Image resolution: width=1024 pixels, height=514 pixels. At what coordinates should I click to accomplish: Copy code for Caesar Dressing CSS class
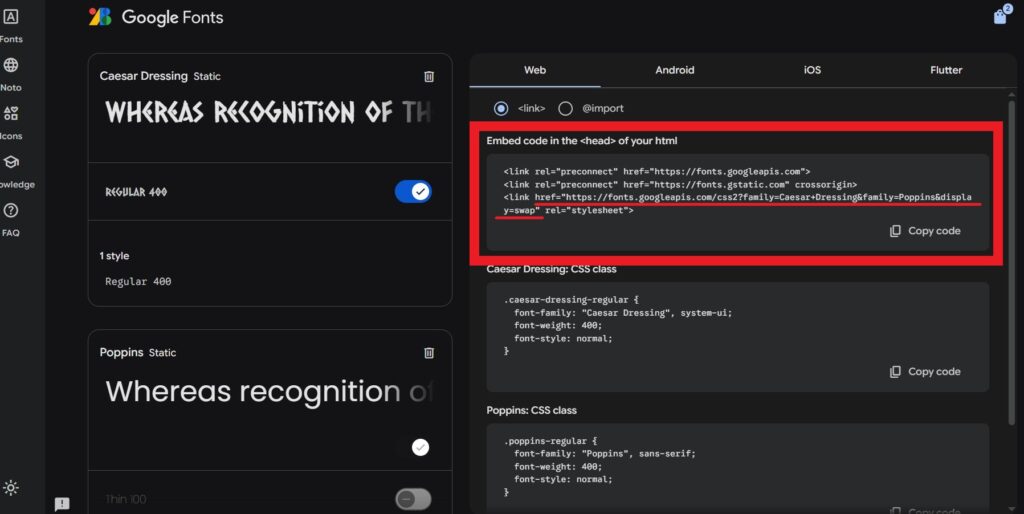click(925, 372)
